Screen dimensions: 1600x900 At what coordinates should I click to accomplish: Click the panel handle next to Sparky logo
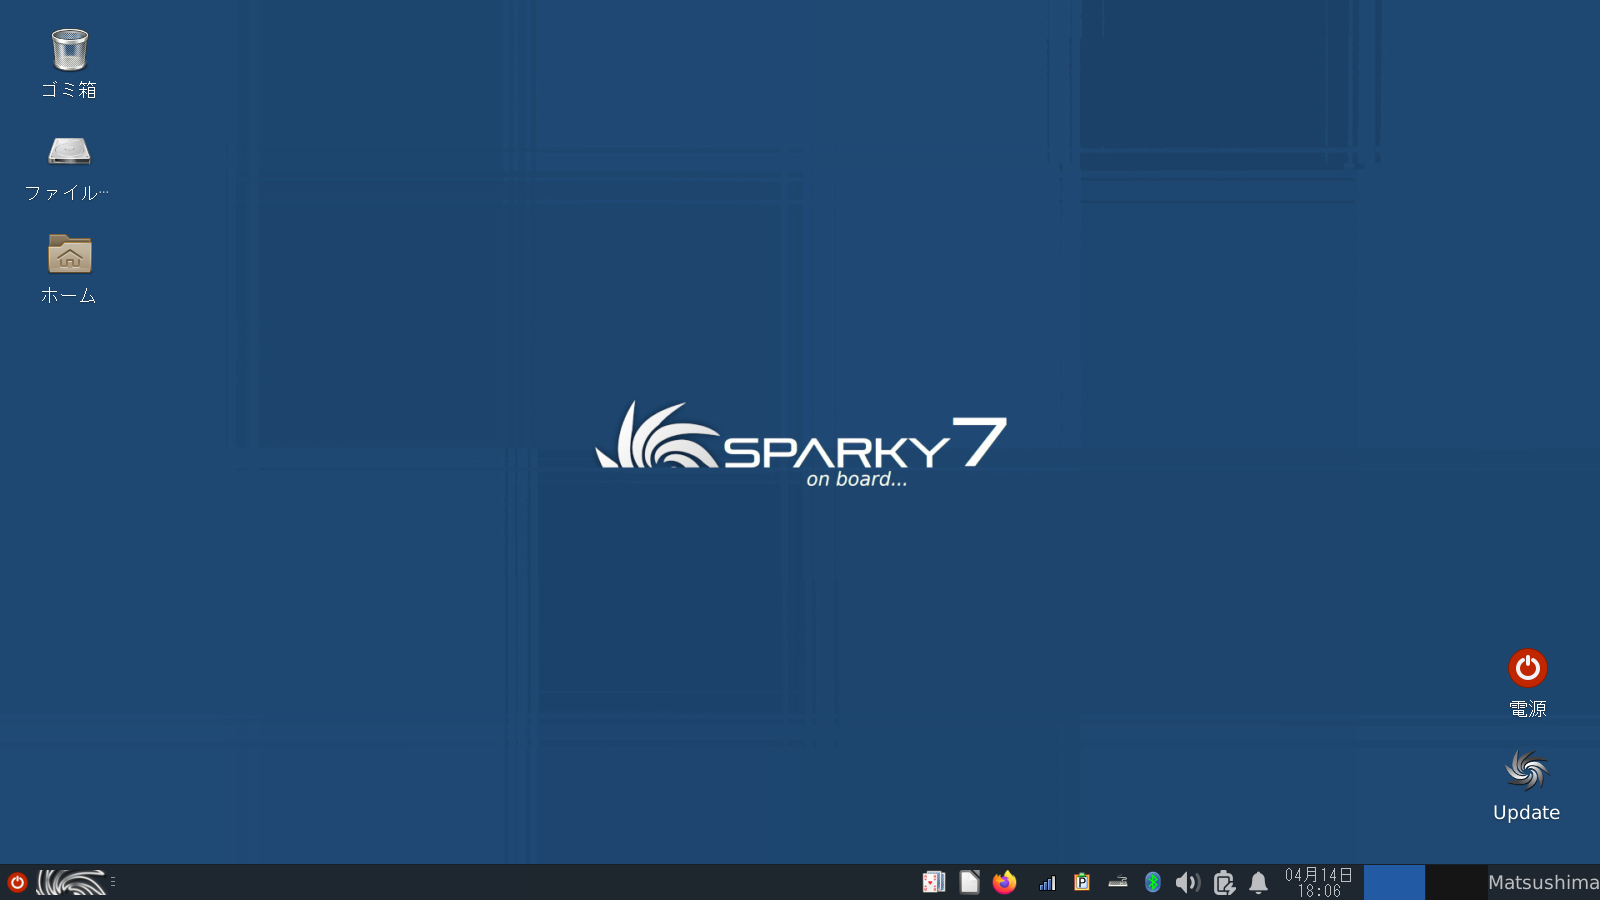(113, 882)
